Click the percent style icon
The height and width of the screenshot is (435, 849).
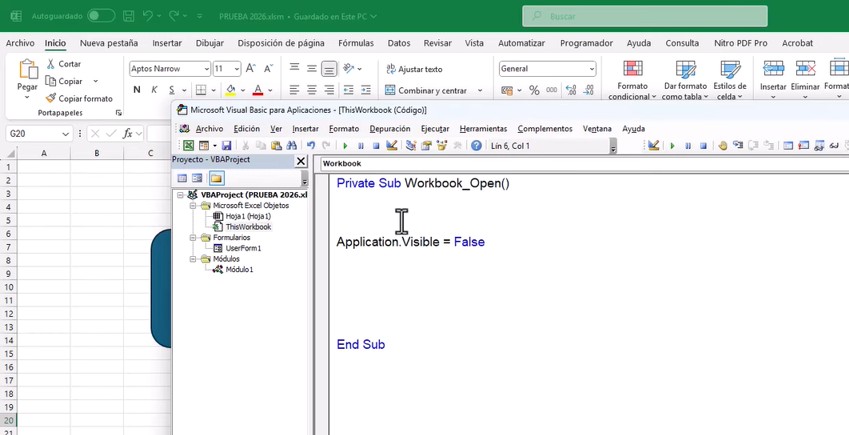click(x=534, y=90)
